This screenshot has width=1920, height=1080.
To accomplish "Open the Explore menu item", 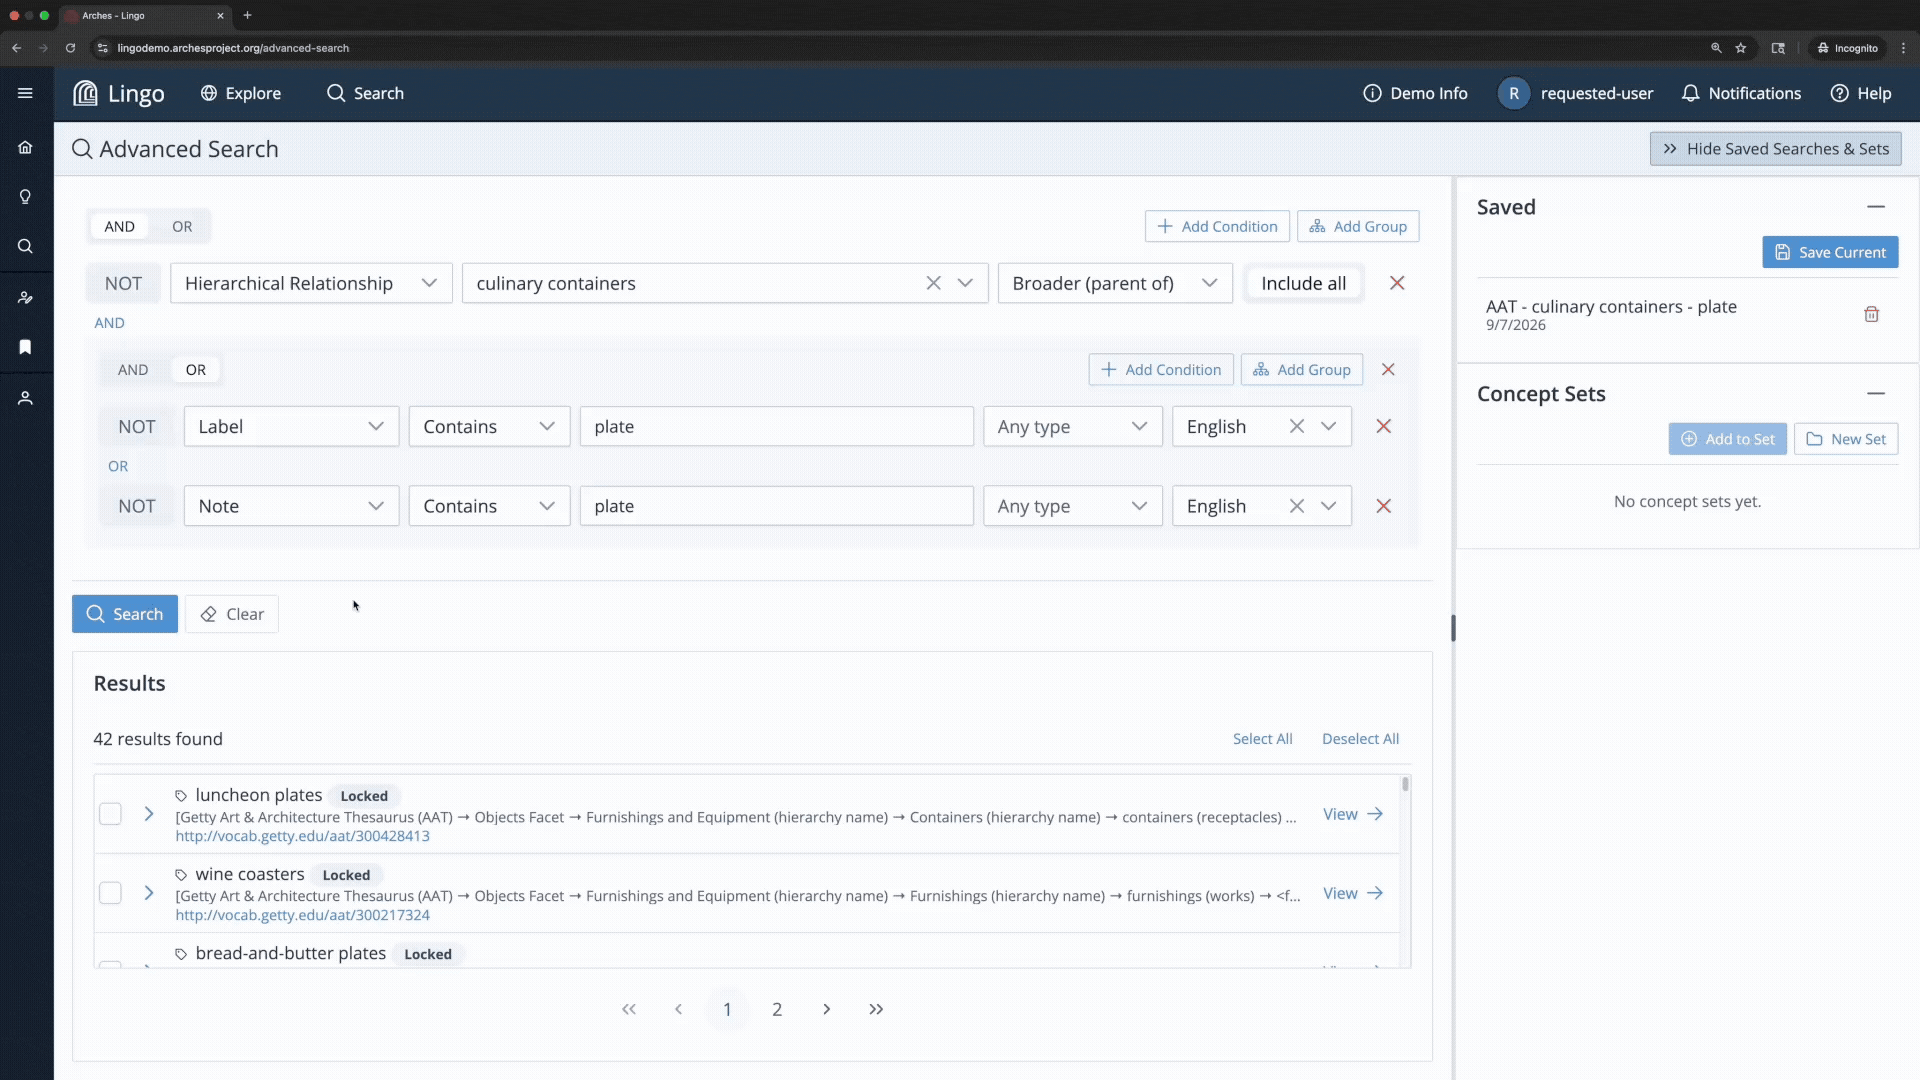I will 241,93.
